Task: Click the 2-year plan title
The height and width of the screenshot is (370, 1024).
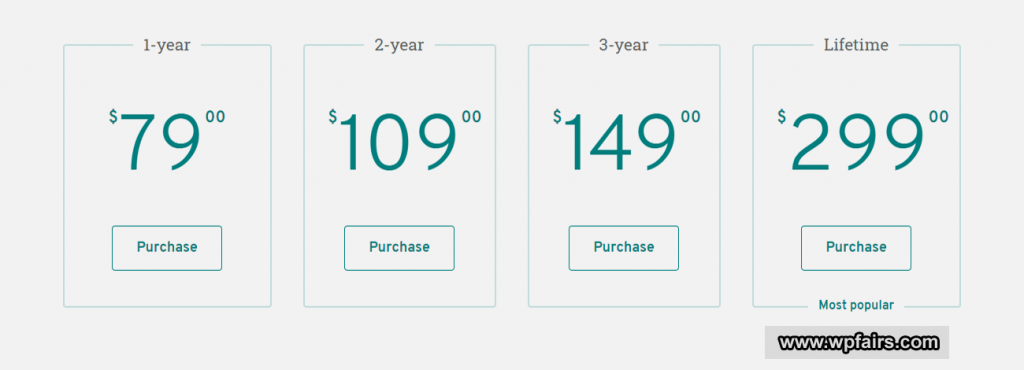Action: (399, 45)
